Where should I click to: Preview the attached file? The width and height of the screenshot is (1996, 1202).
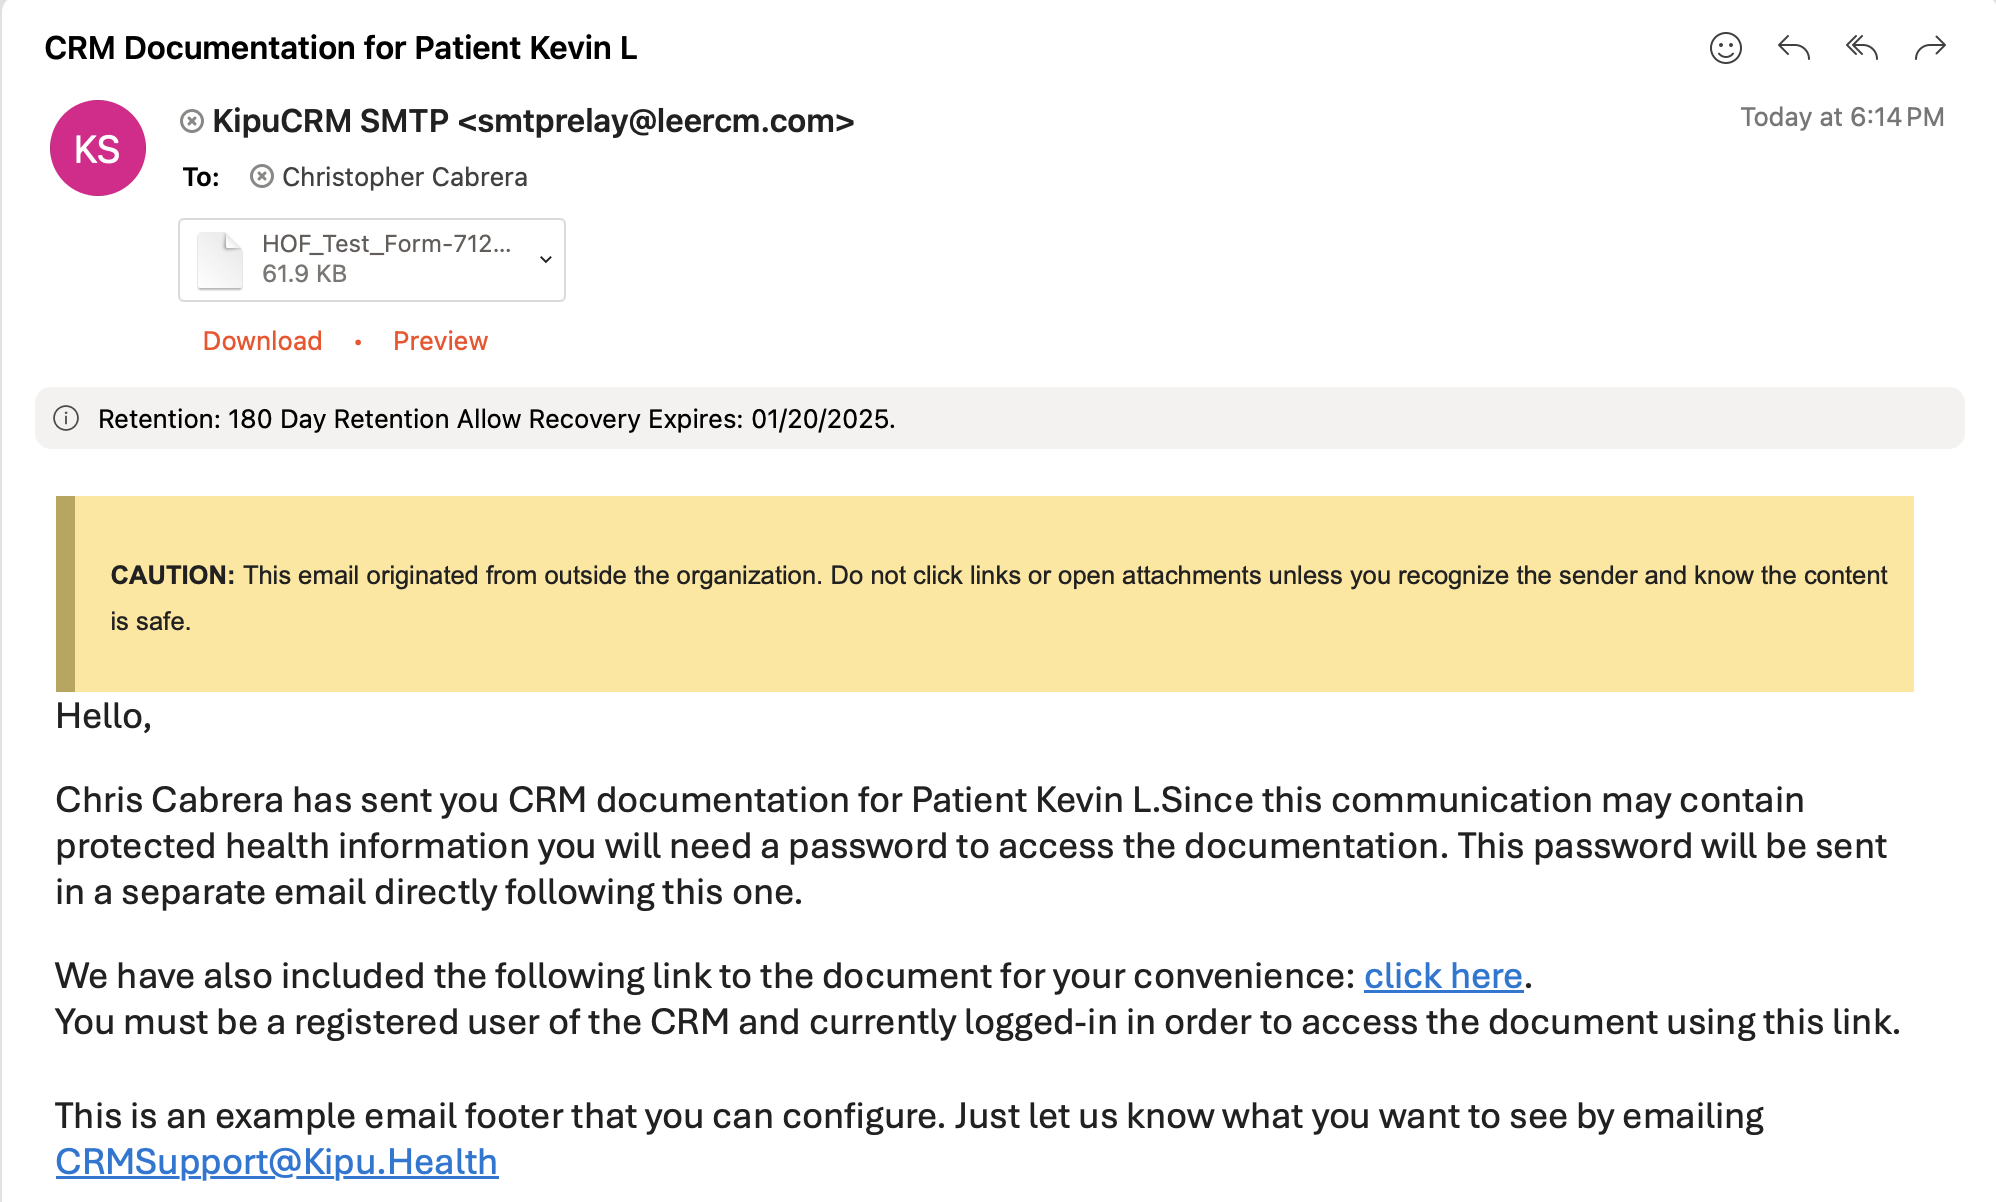[x=440, y=341]
